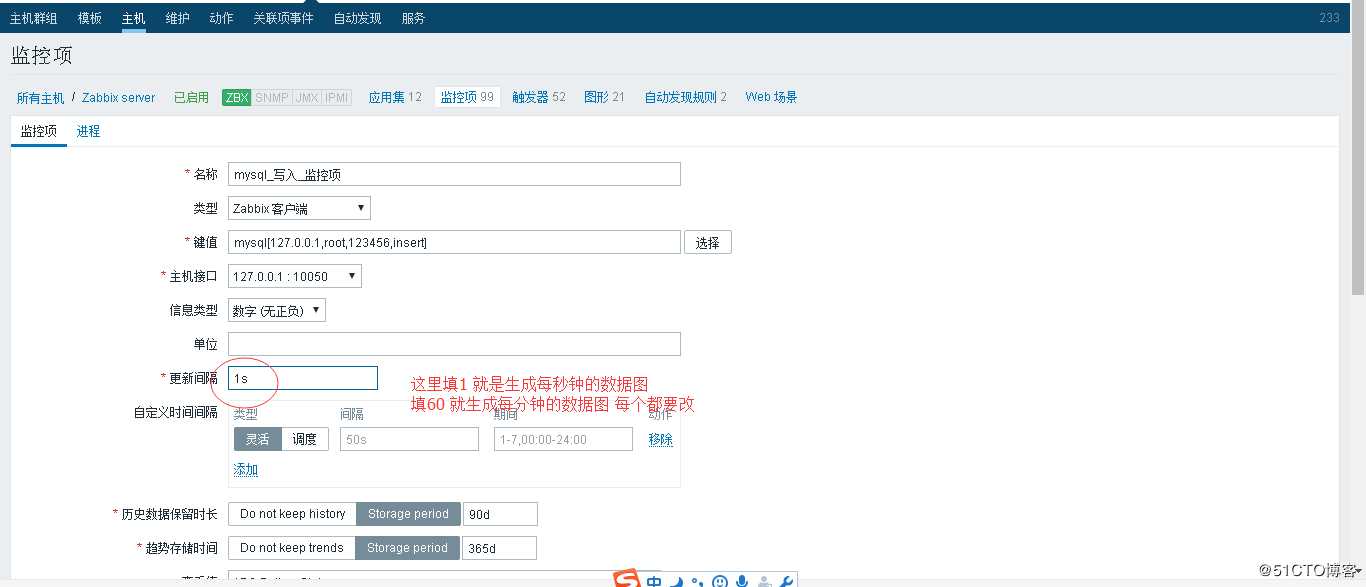The height and width of the screenshot is (587, 1366).
Task: Click 移除 to remove interval row
Action: pyautogui.click(x=661, y=439)
